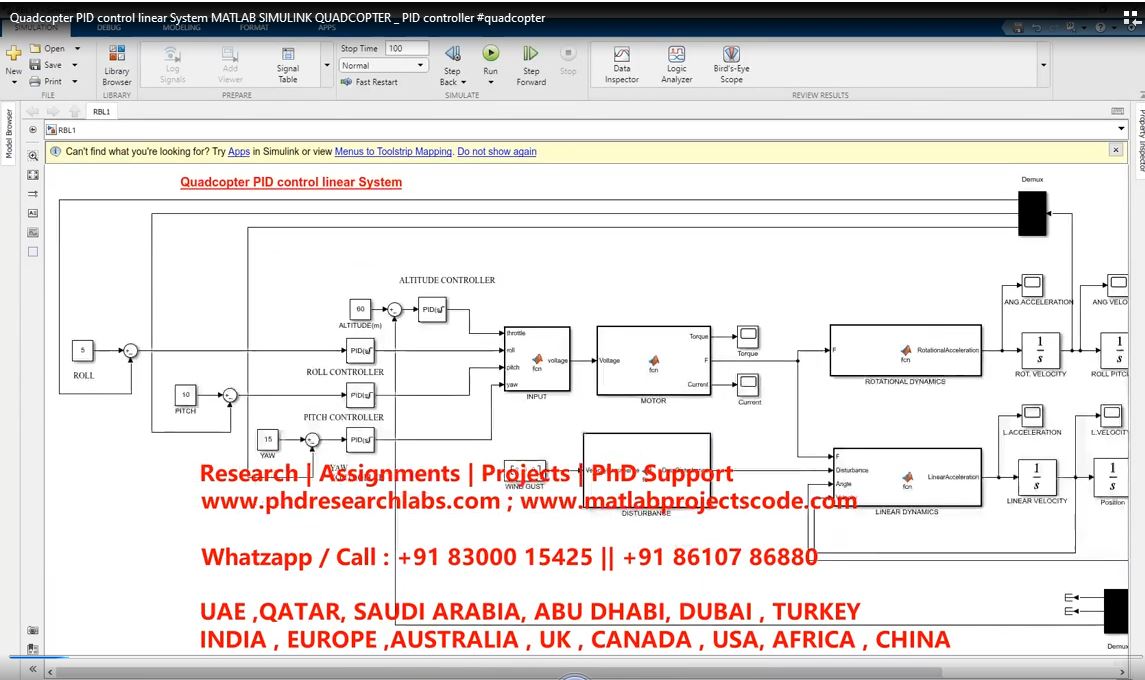Image resolution: width=1145 pixels, height=680 pixels.
Task: Switch to the Format tab
Action: pos(254,28)
